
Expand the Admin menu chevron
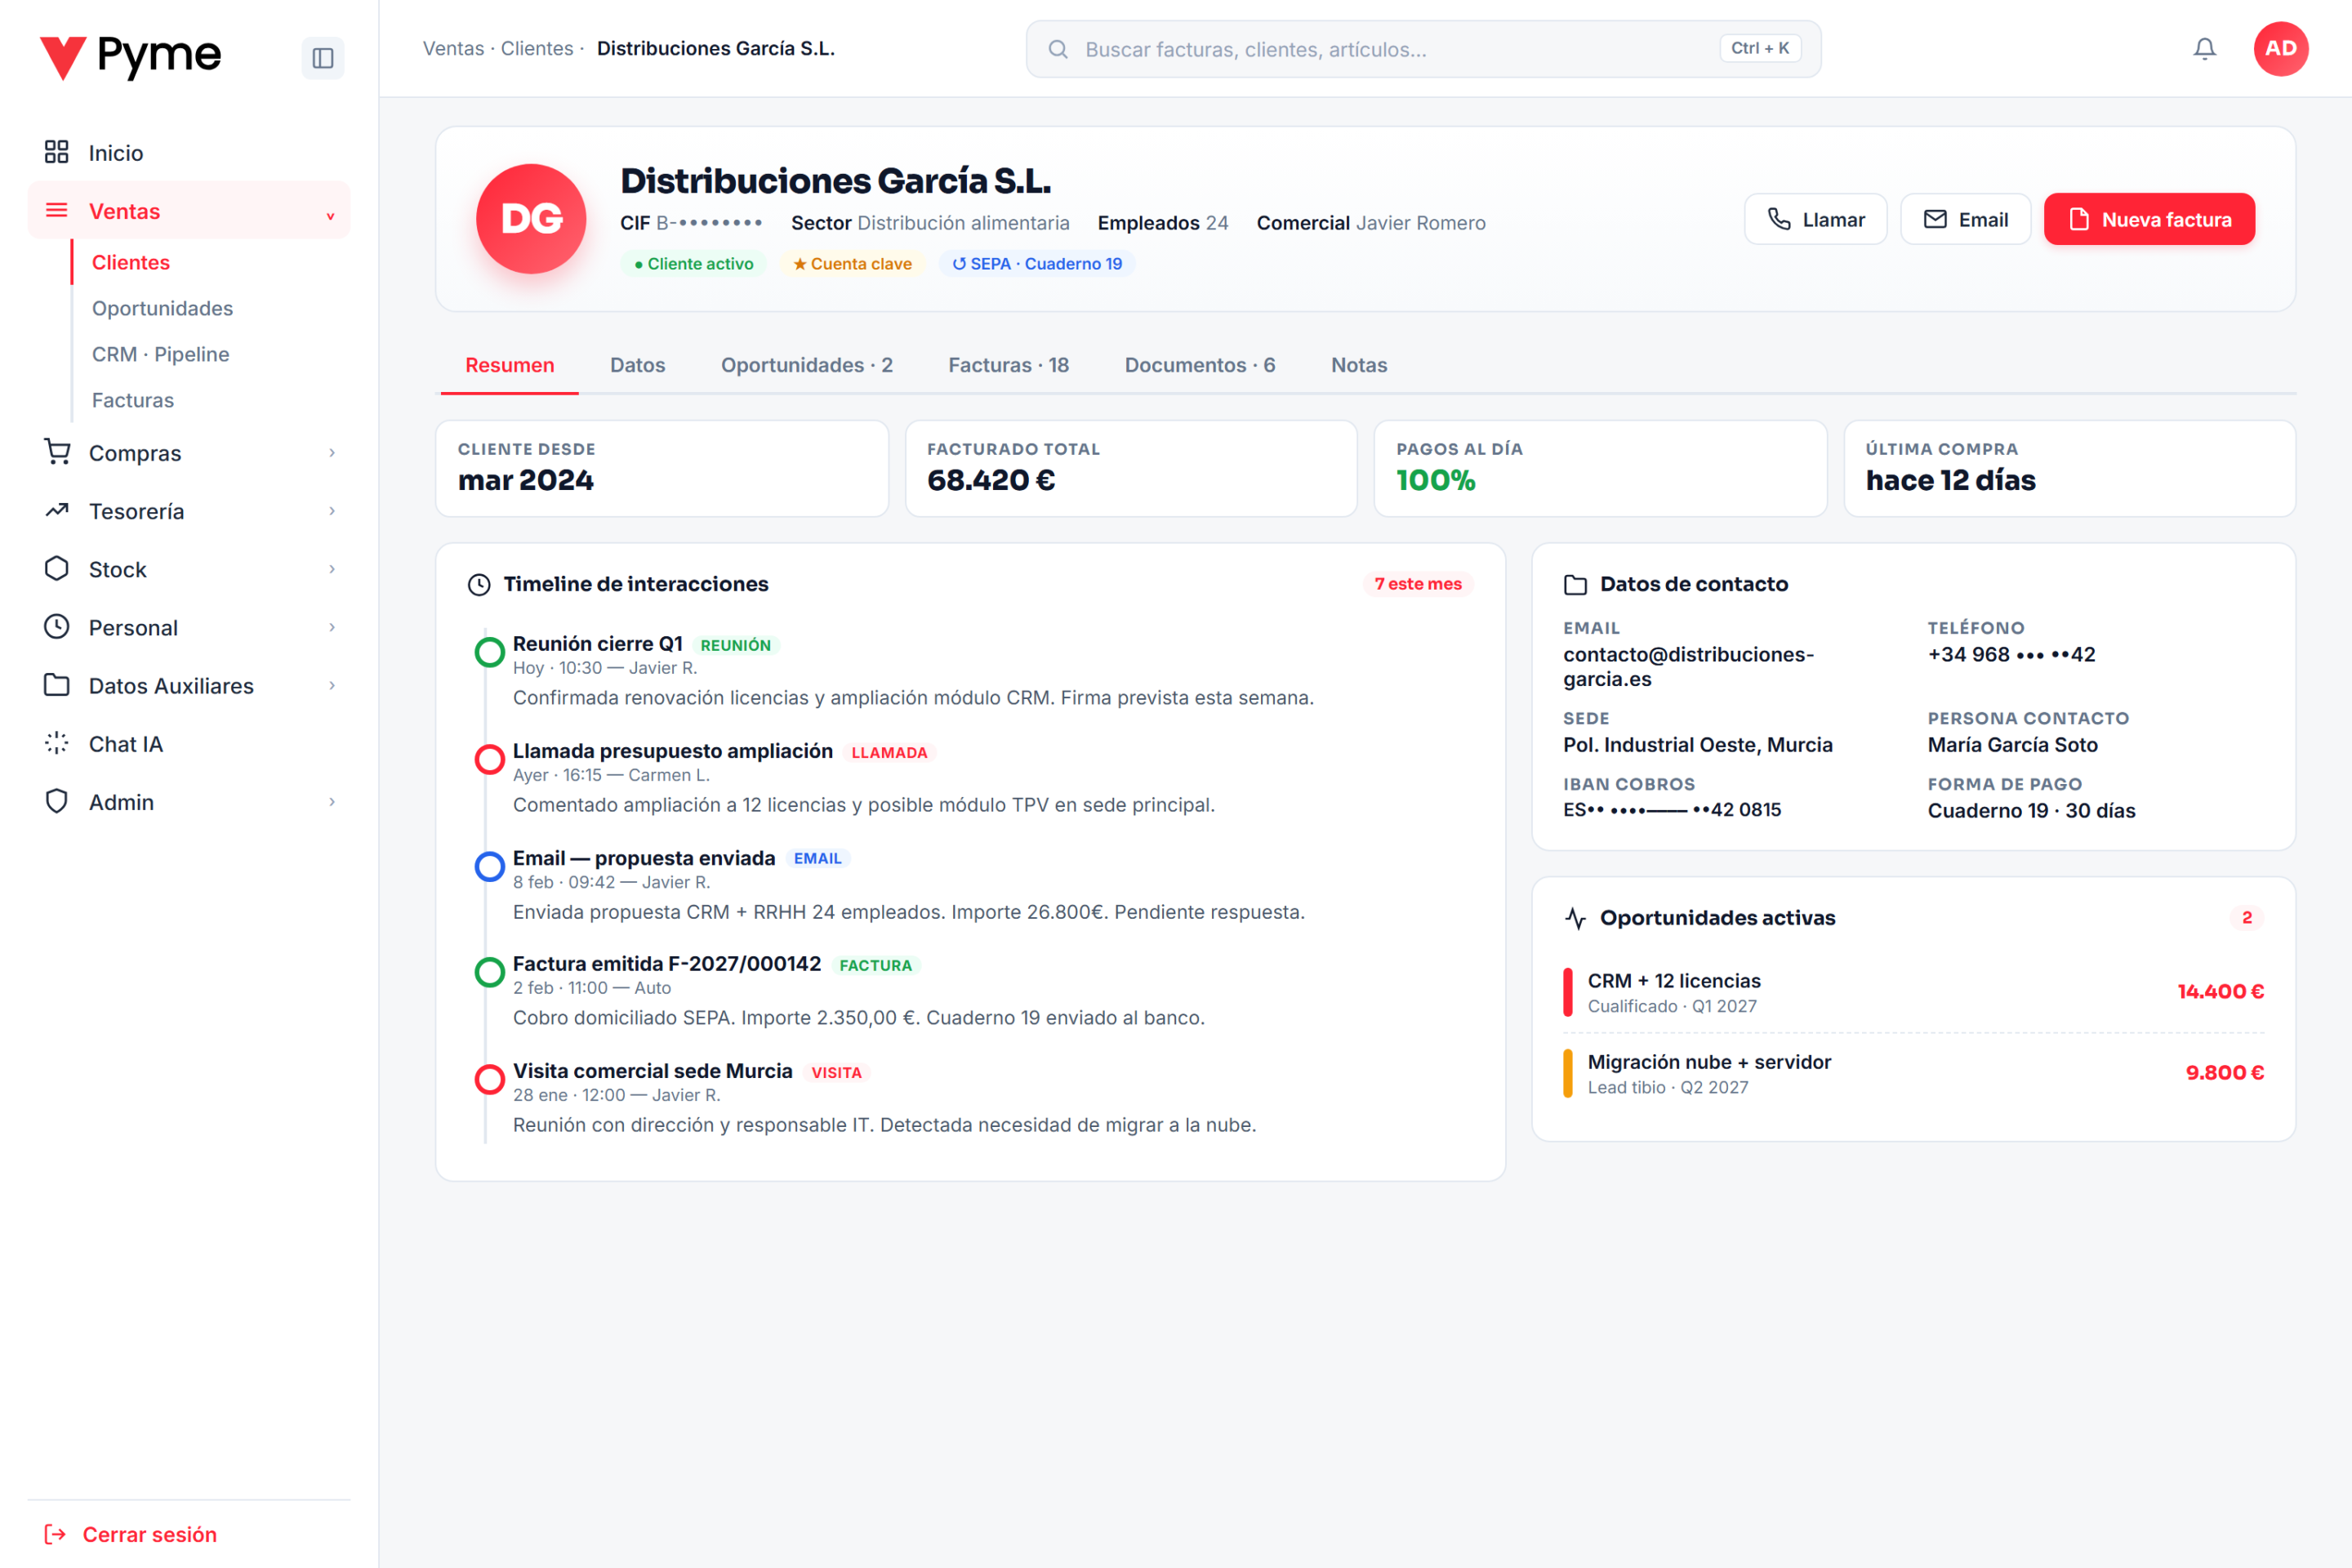pos(332,802)
